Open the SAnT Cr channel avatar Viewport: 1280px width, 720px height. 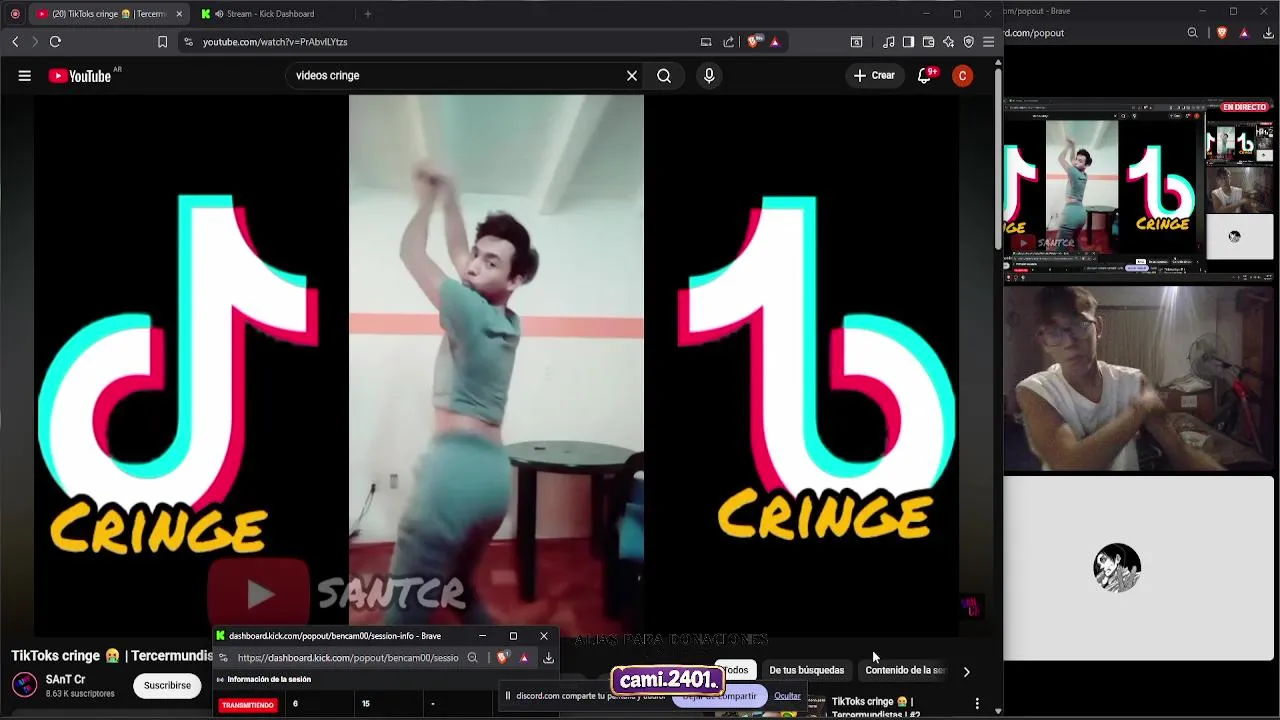[24, 685]
